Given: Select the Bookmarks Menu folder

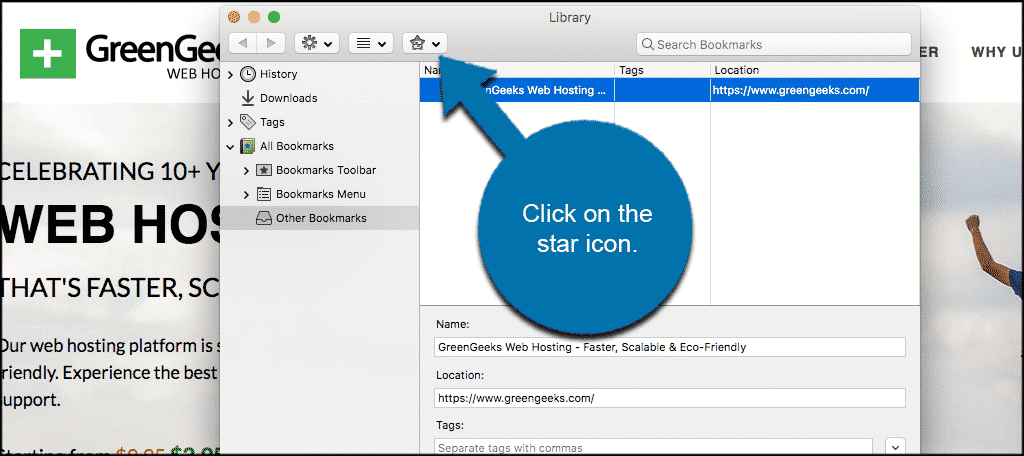Looking at the screenshot, I should [320, 194].
